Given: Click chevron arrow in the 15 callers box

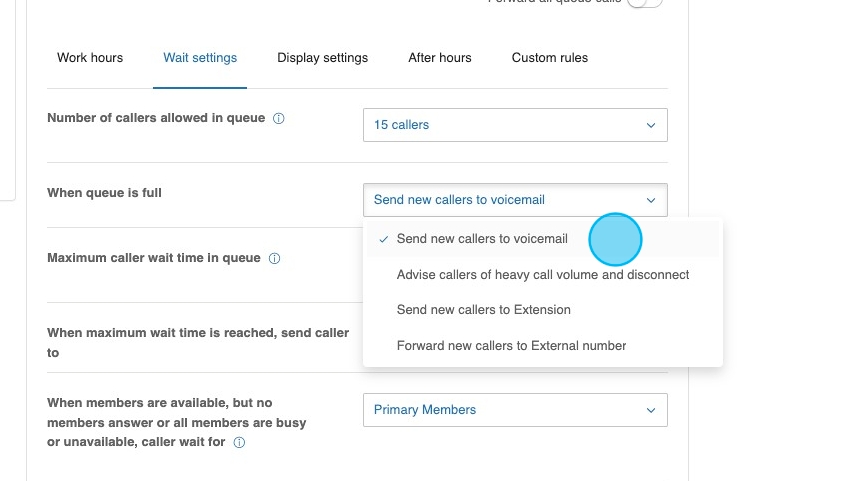Looking at the screenshot, I should tap(650, 125).
